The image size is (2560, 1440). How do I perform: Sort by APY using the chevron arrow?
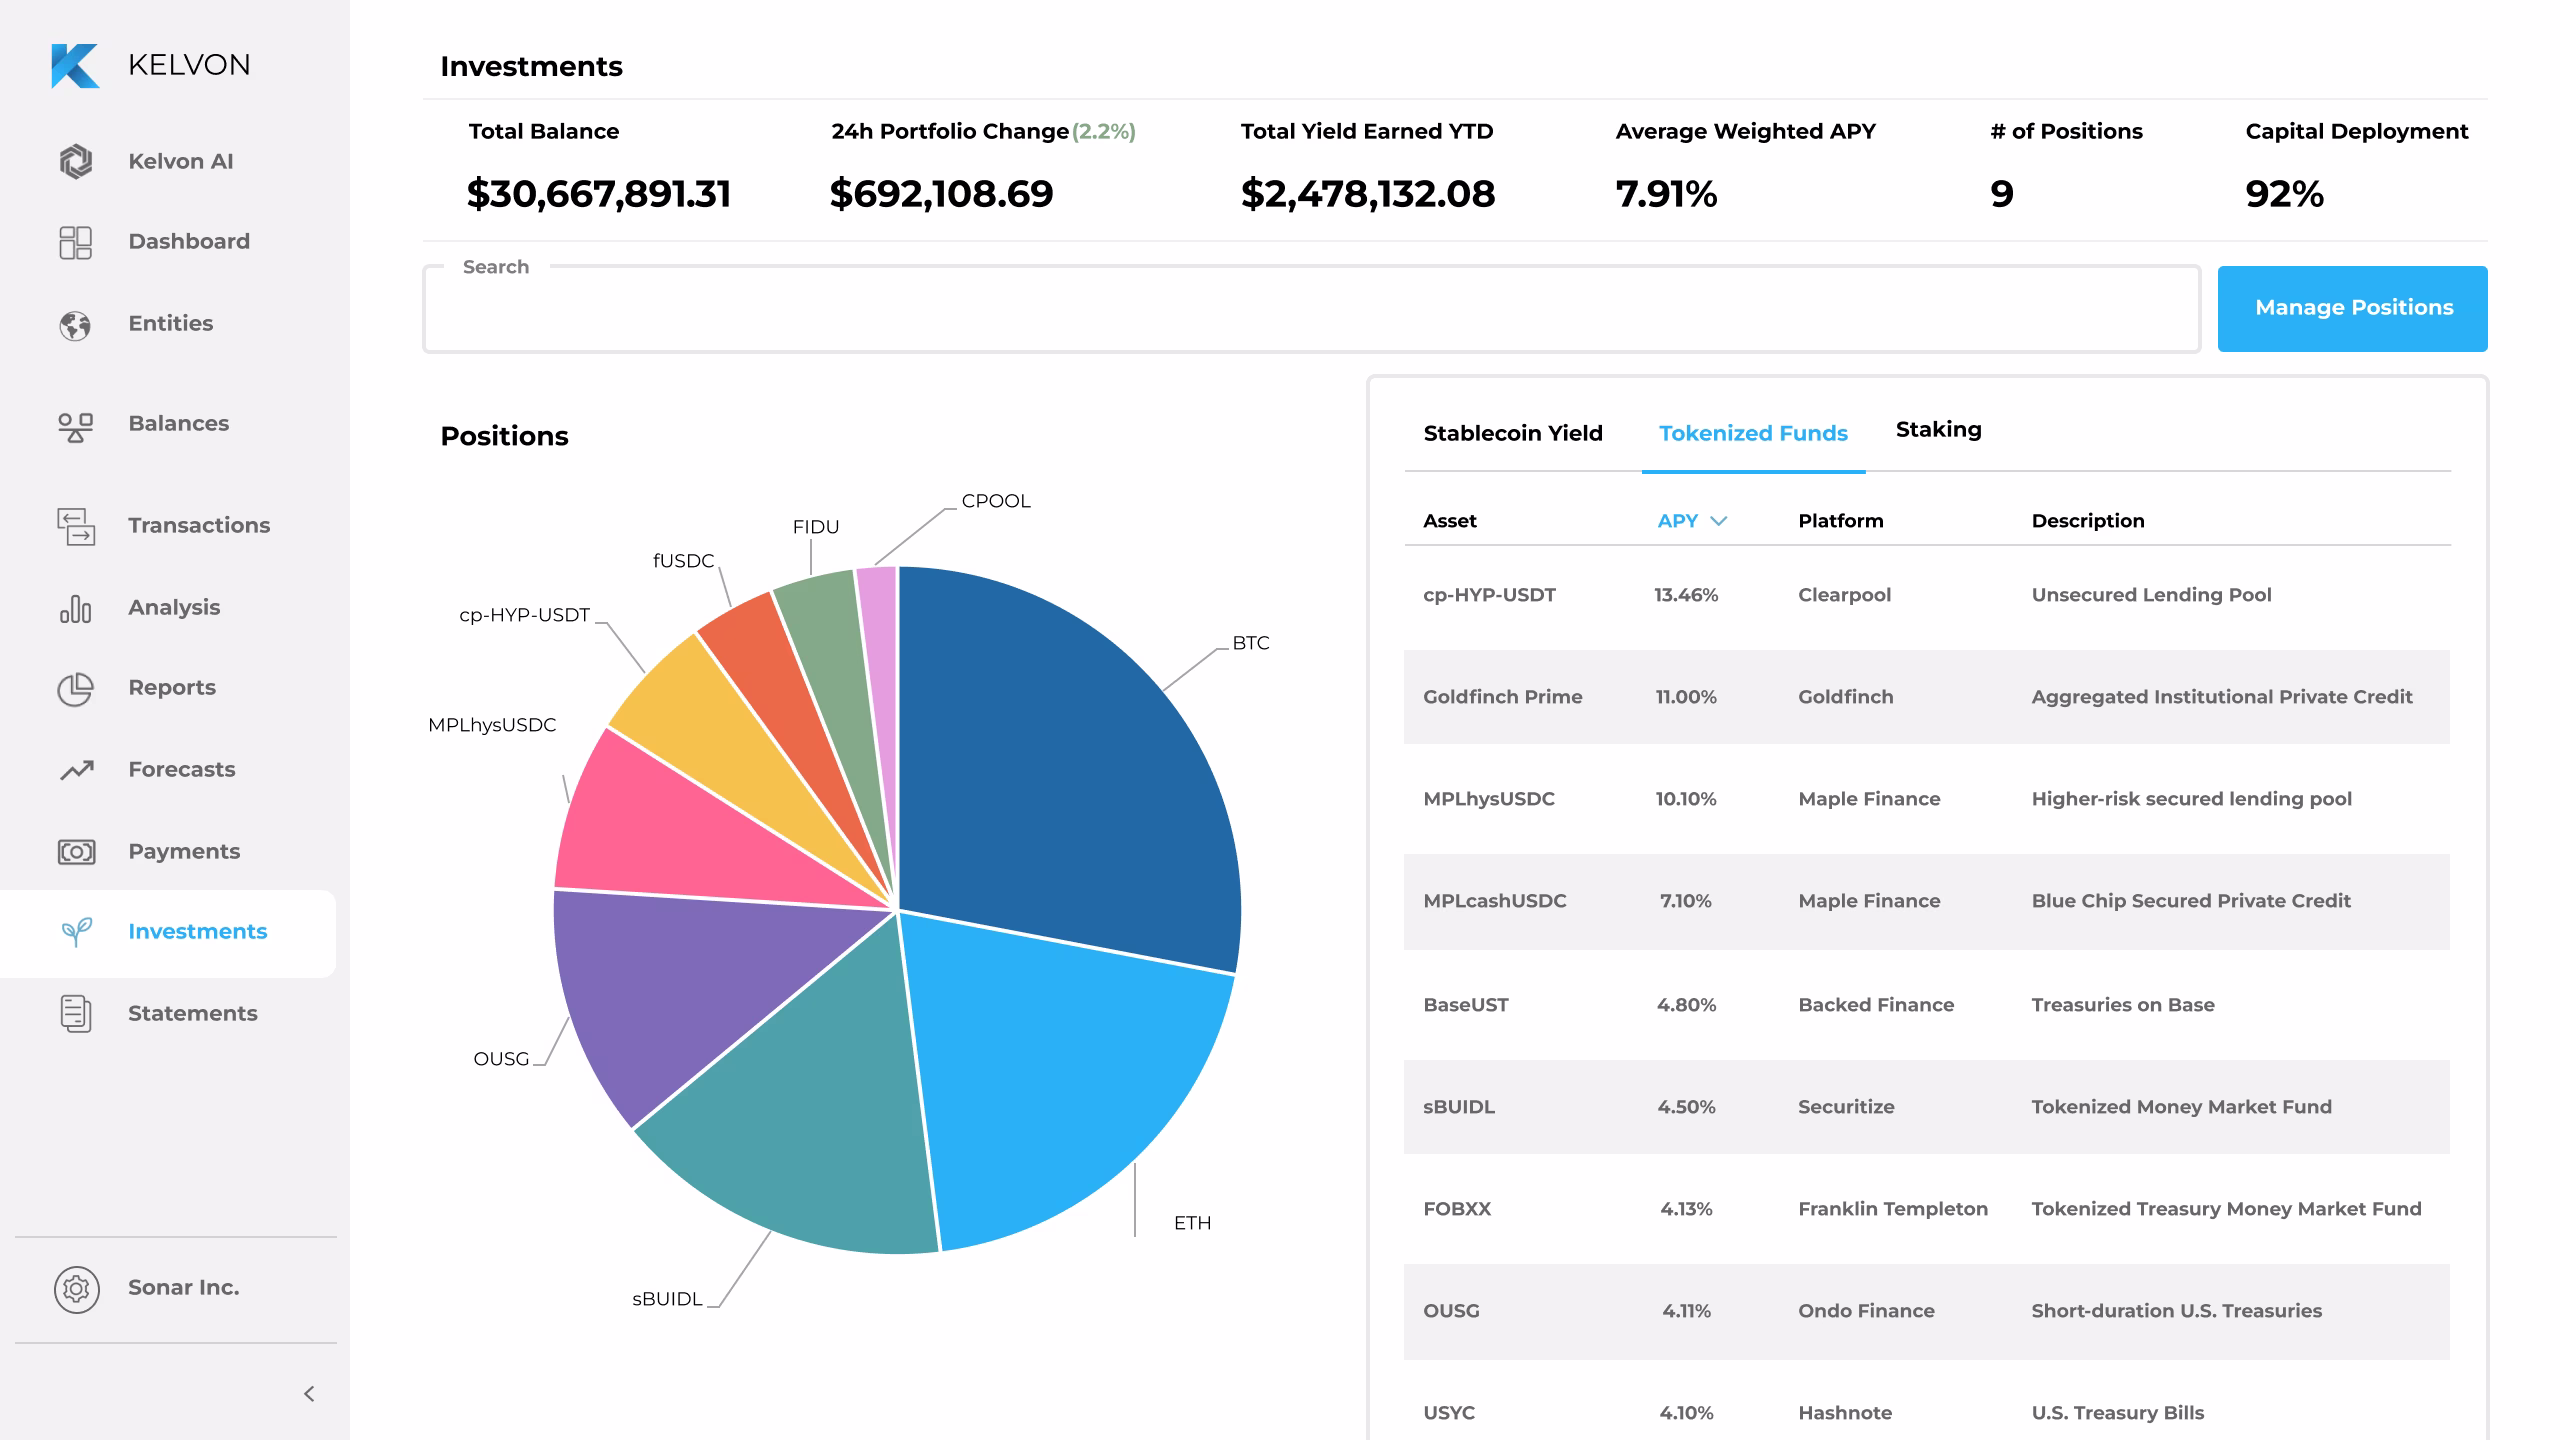(x=1718, y=521)
